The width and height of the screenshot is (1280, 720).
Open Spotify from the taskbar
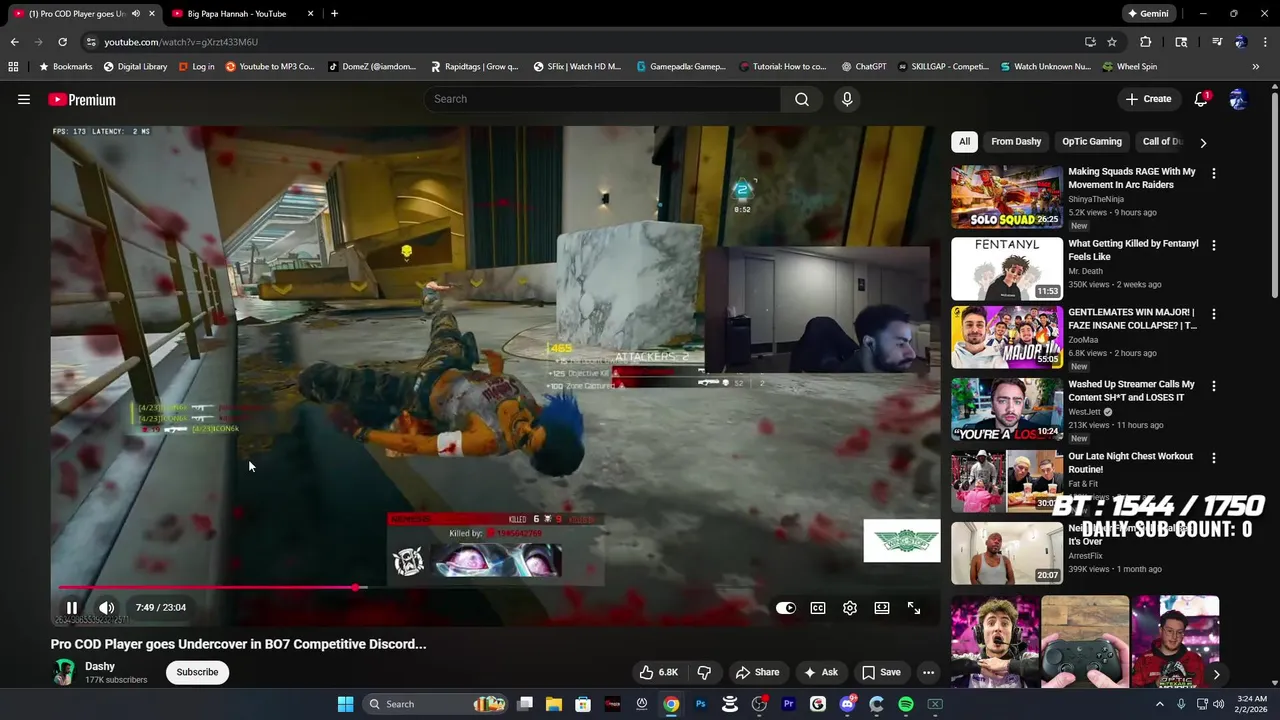(906, 704)
